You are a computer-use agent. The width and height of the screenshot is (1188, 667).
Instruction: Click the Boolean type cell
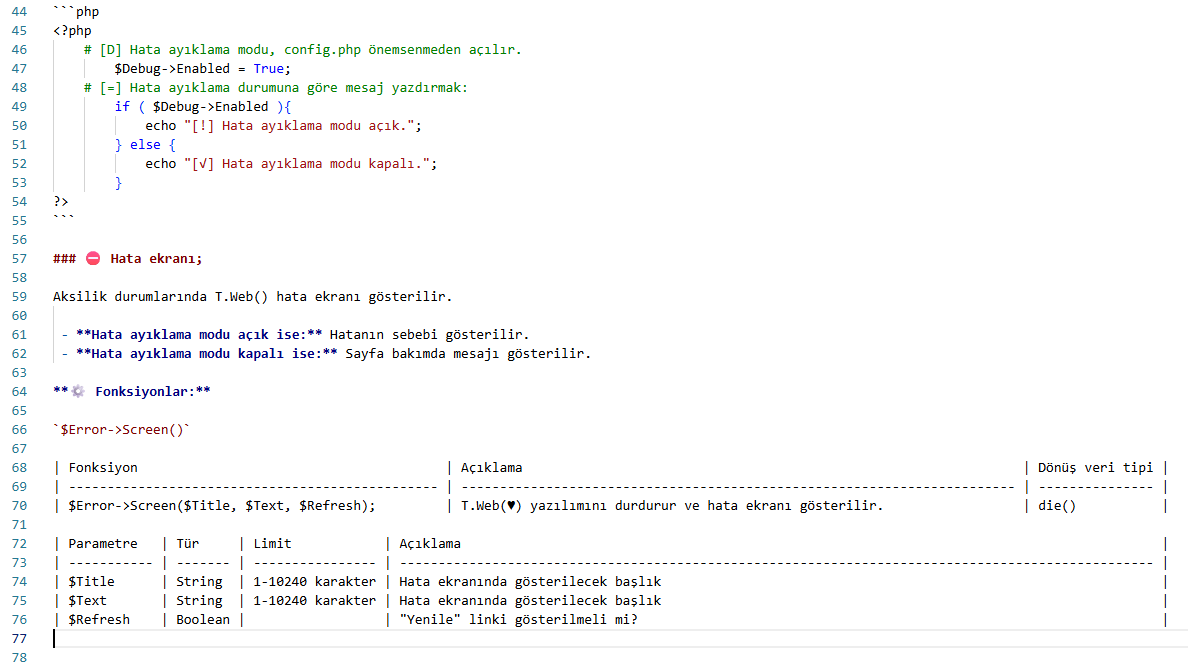point(202,619)
